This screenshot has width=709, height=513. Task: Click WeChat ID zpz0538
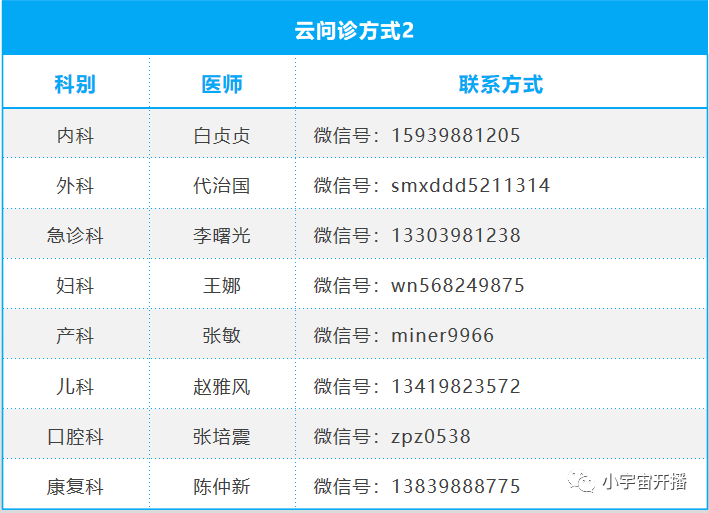pyautogui.click(x=431, y=437)
